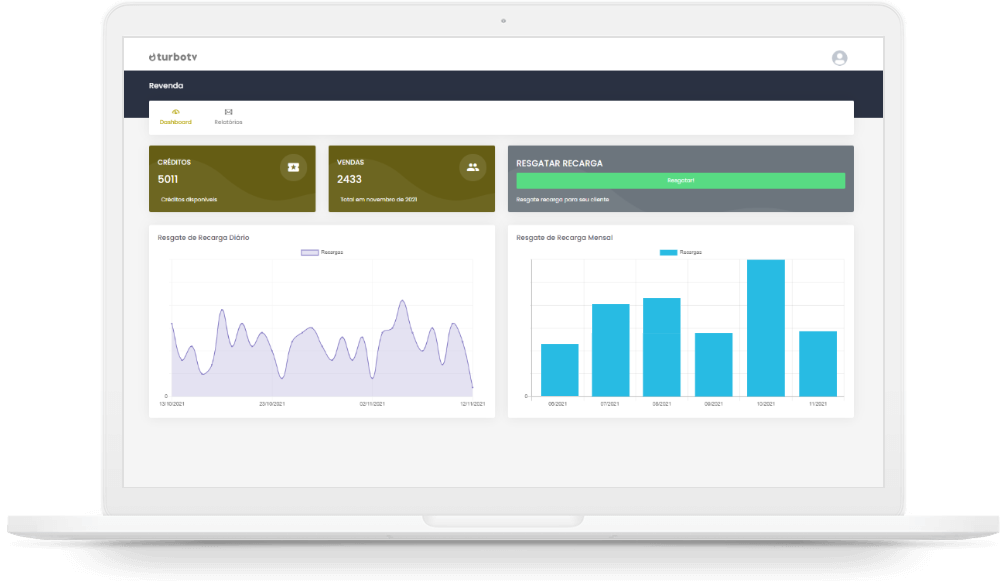Screen dimensions: 1008x581
Task: Click the turbotv logo
Action: pyautogui.click(x=173, y=58)
